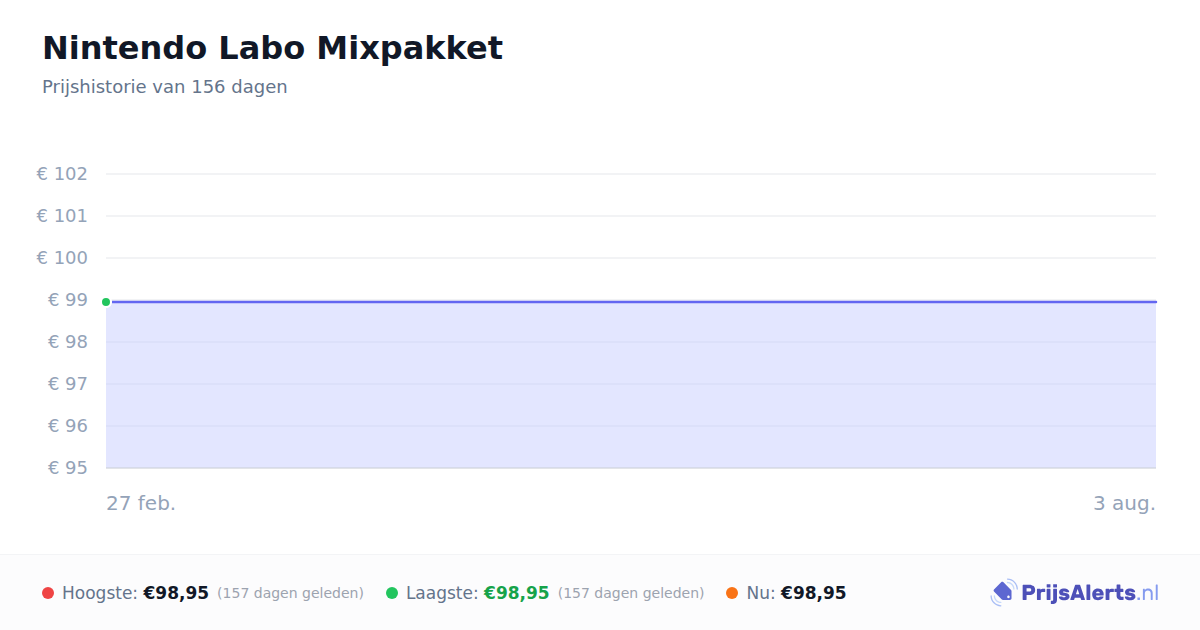Viewport: 1200px width, 630px height.
Task: Click the Nu €98,95 current price
Action: pyautogui.click(x=813, y=593)
